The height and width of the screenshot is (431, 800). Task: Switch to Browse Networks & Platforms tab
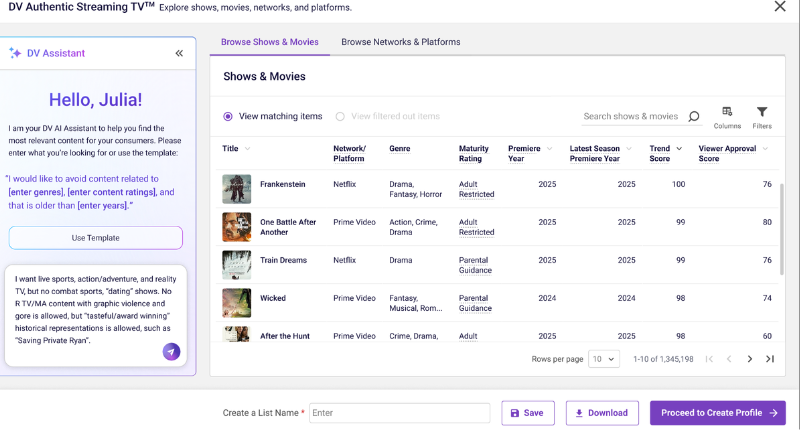click(x=400, y=42)
